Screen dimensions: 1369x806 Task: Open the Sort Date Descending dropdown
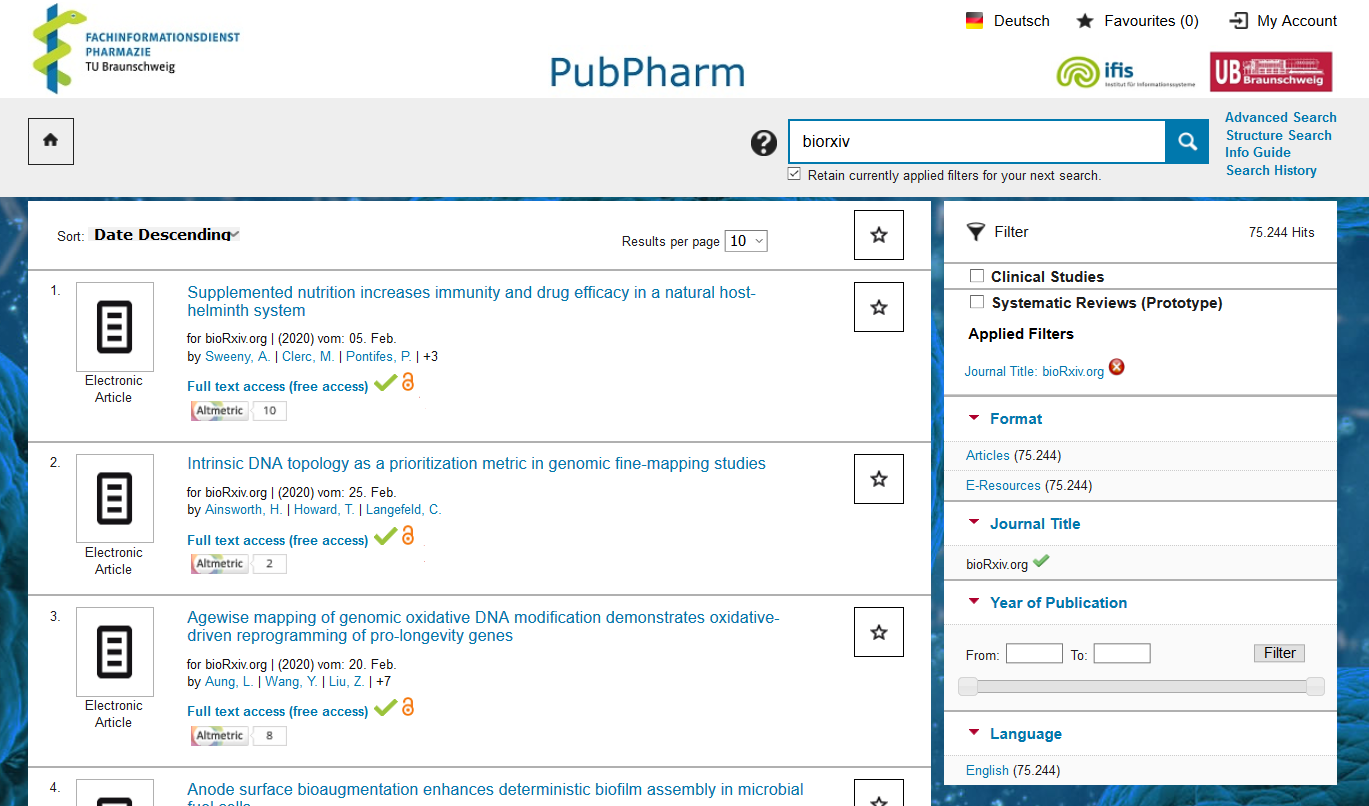pyautogui.click(x=166, y=235)
